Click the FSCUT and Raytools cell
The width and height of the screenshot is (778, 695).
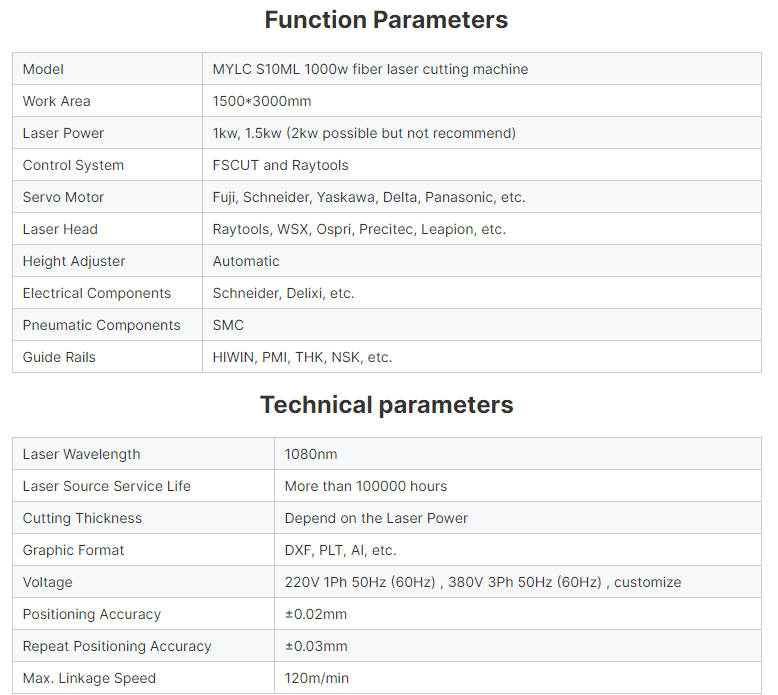(x=482, y=165)
